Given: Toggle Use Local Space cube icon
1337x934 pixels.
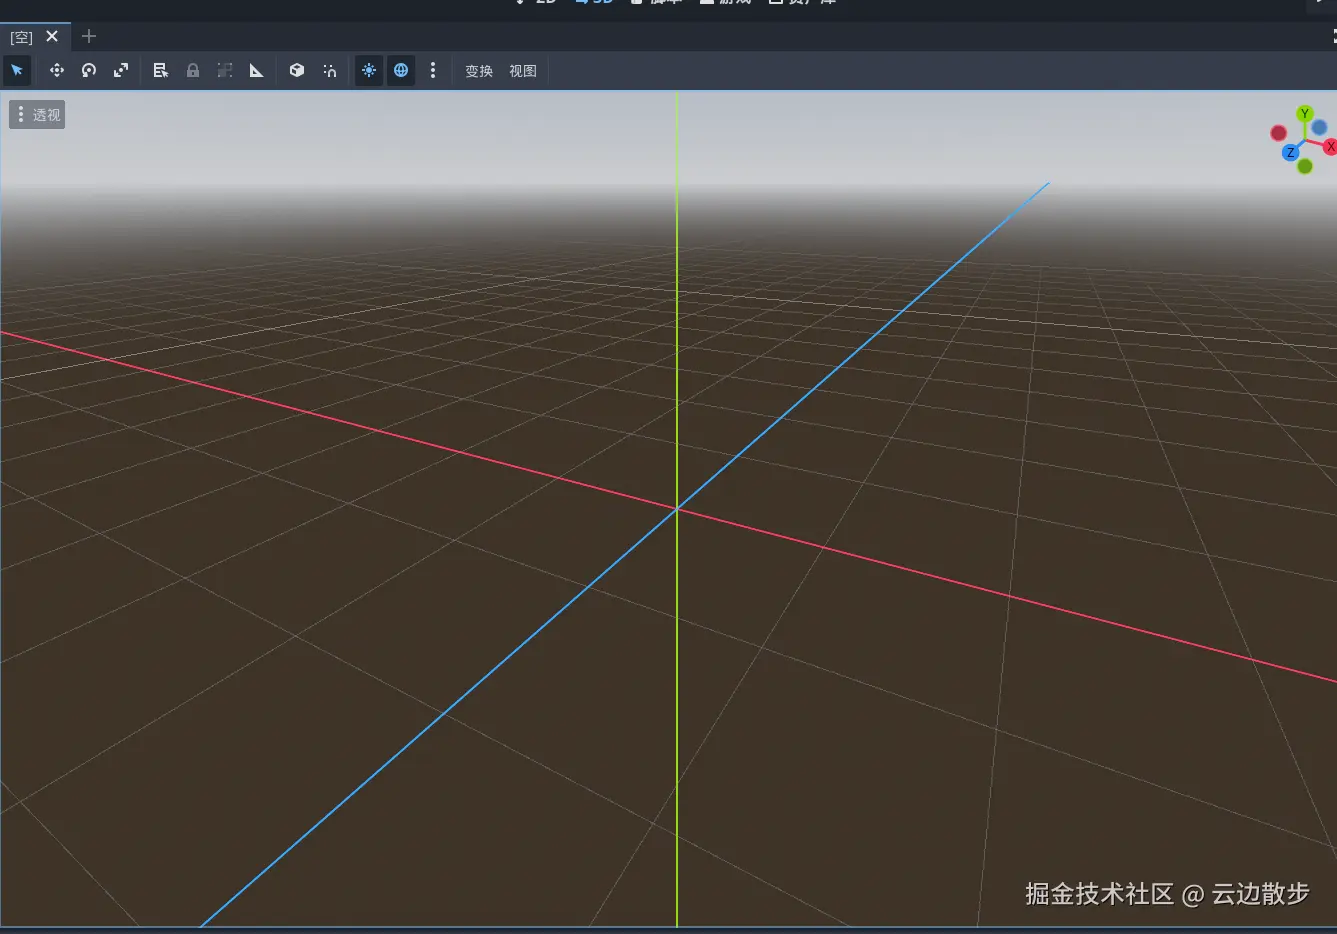Looking at the screenshot, I should (x=297, y=71).
